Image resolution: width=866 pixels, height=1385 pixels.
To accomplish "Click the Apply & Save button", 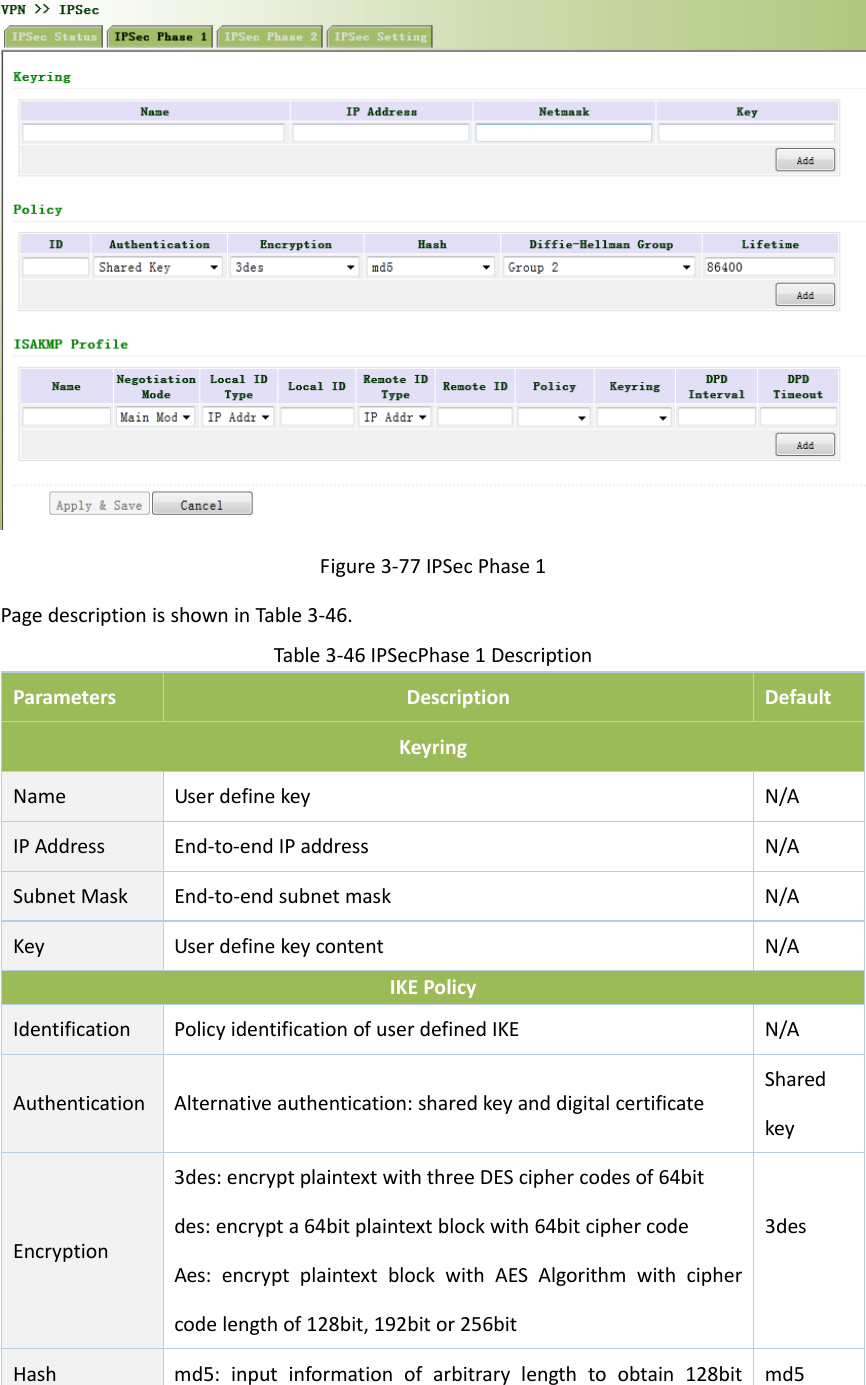I will (98, 503).
